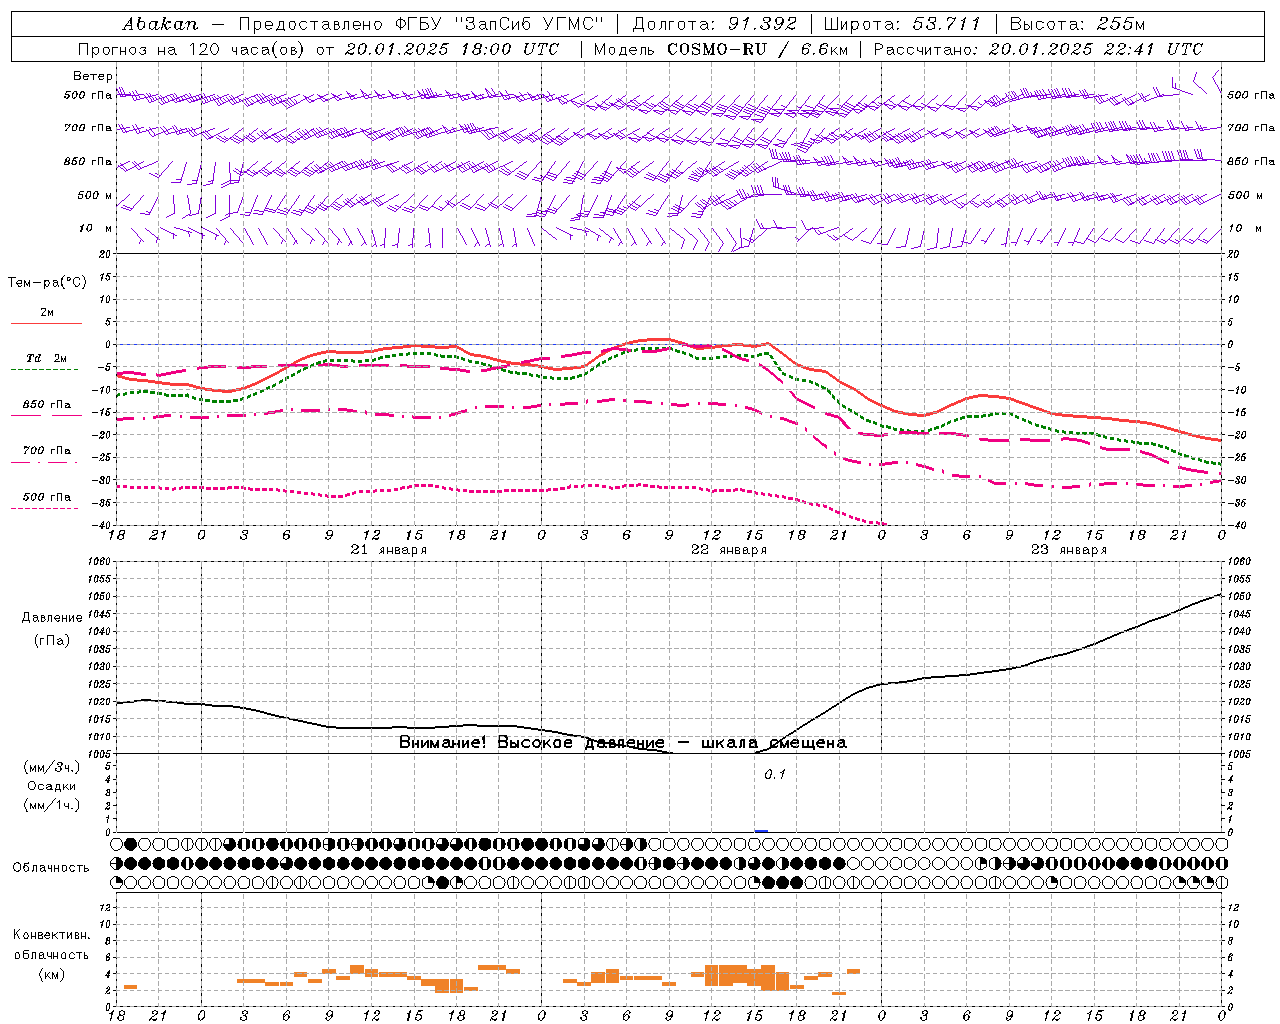The width and height of the screenshot is (1280, 1024).
Task: Click the "21 января" date label
Action: [x=388, y=550]
